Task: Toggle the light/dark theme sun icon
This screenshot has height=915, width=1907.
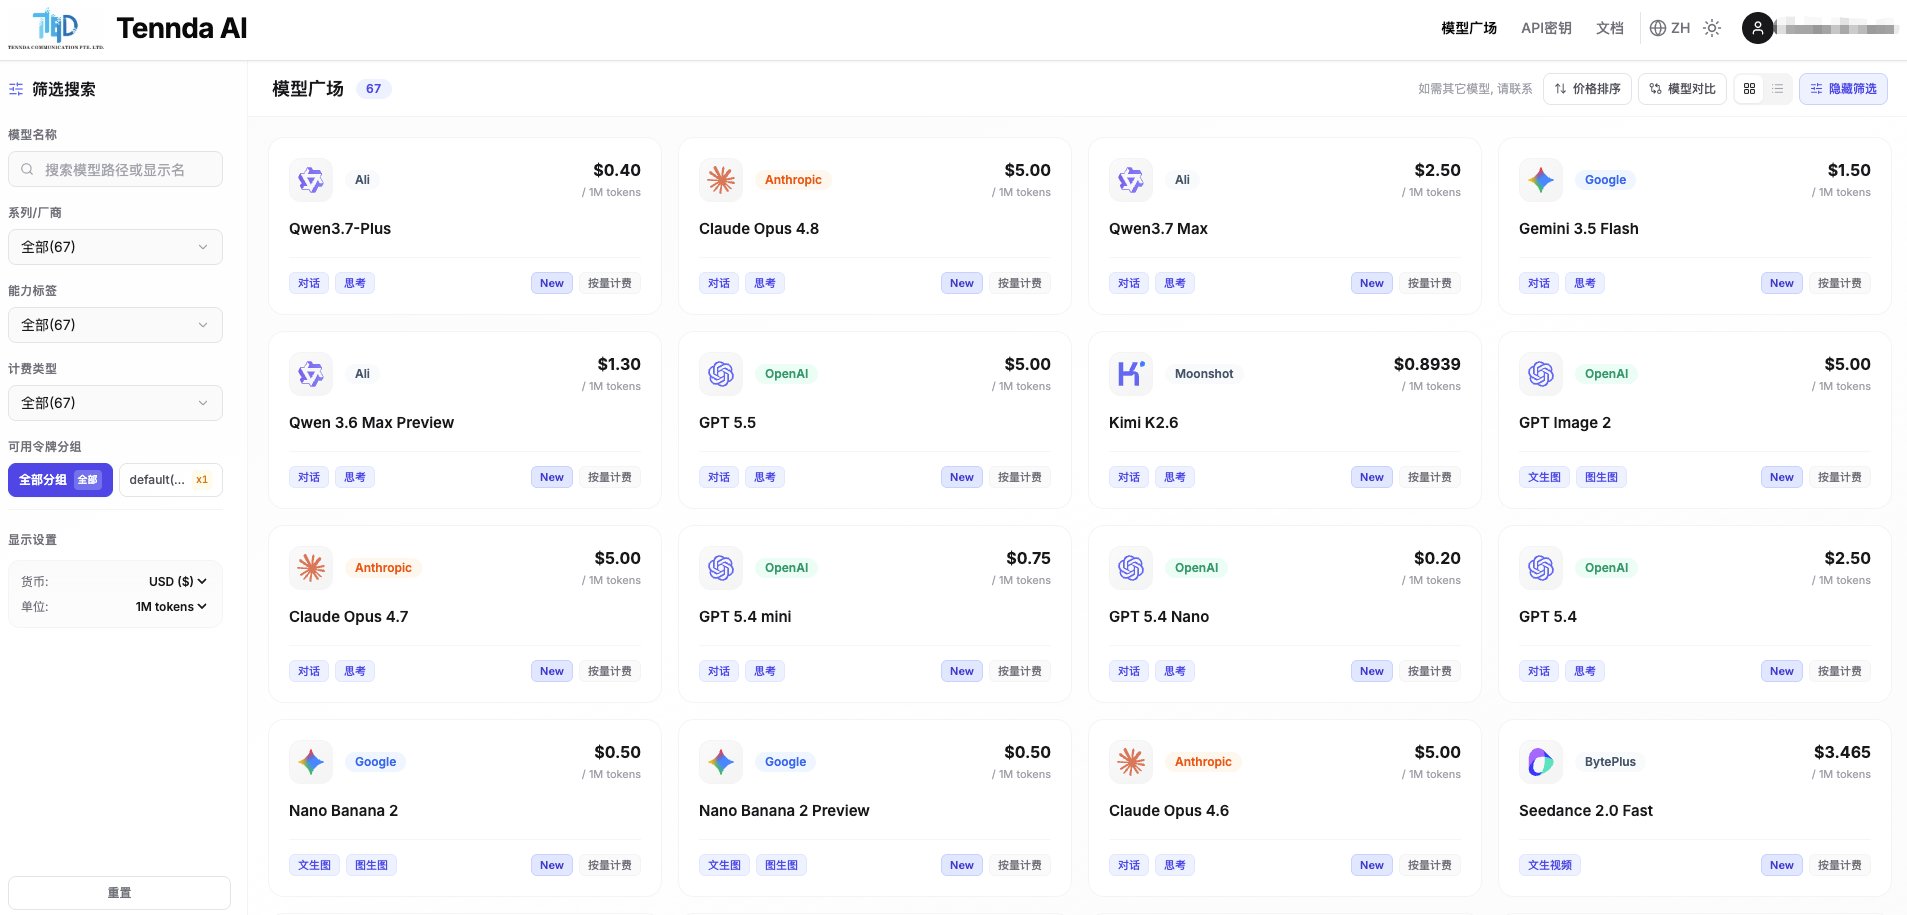Action: pos(1712,28)
